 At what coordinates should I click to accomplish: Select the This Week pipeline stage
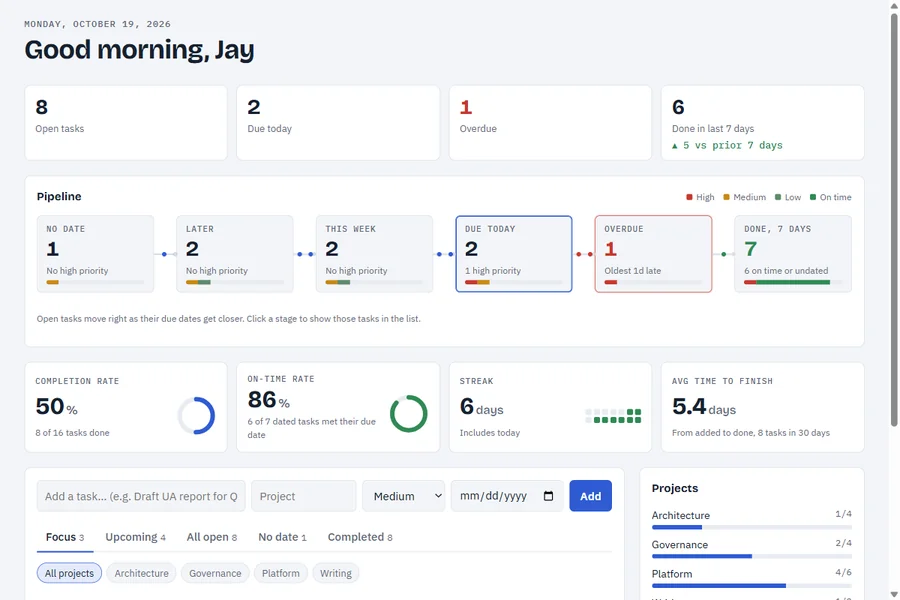(x=374, y=254)
